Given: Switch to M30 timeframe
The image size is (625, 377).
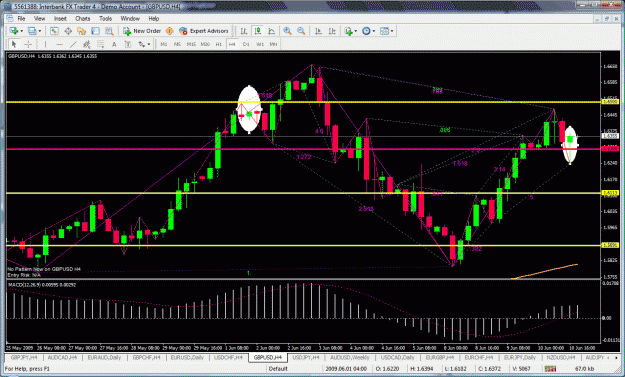Looking at the screenshot, I should point(205,44).
